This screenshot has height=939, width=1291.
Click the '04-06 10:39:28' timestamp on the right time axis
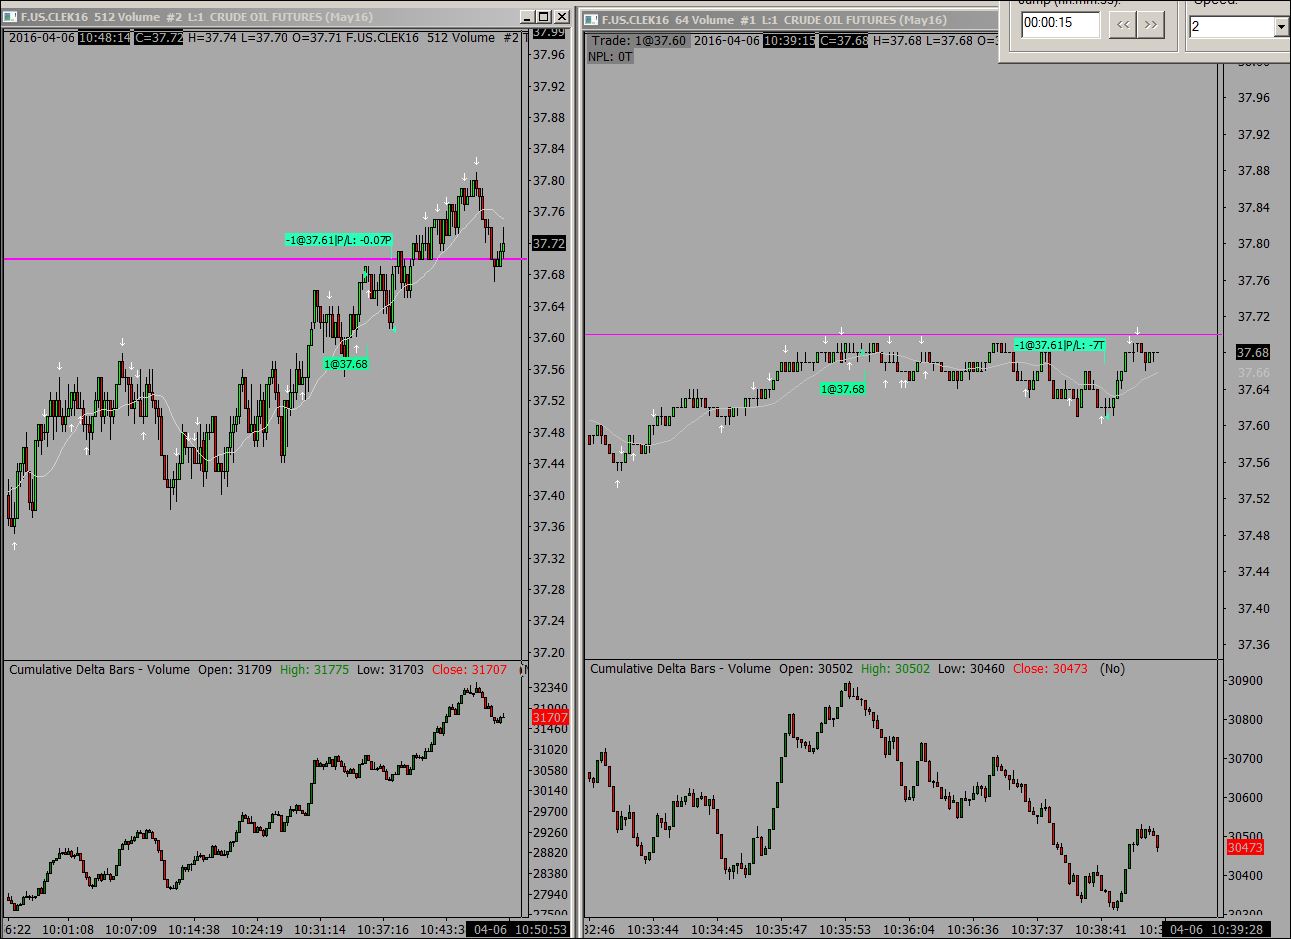coord(1216,930)
